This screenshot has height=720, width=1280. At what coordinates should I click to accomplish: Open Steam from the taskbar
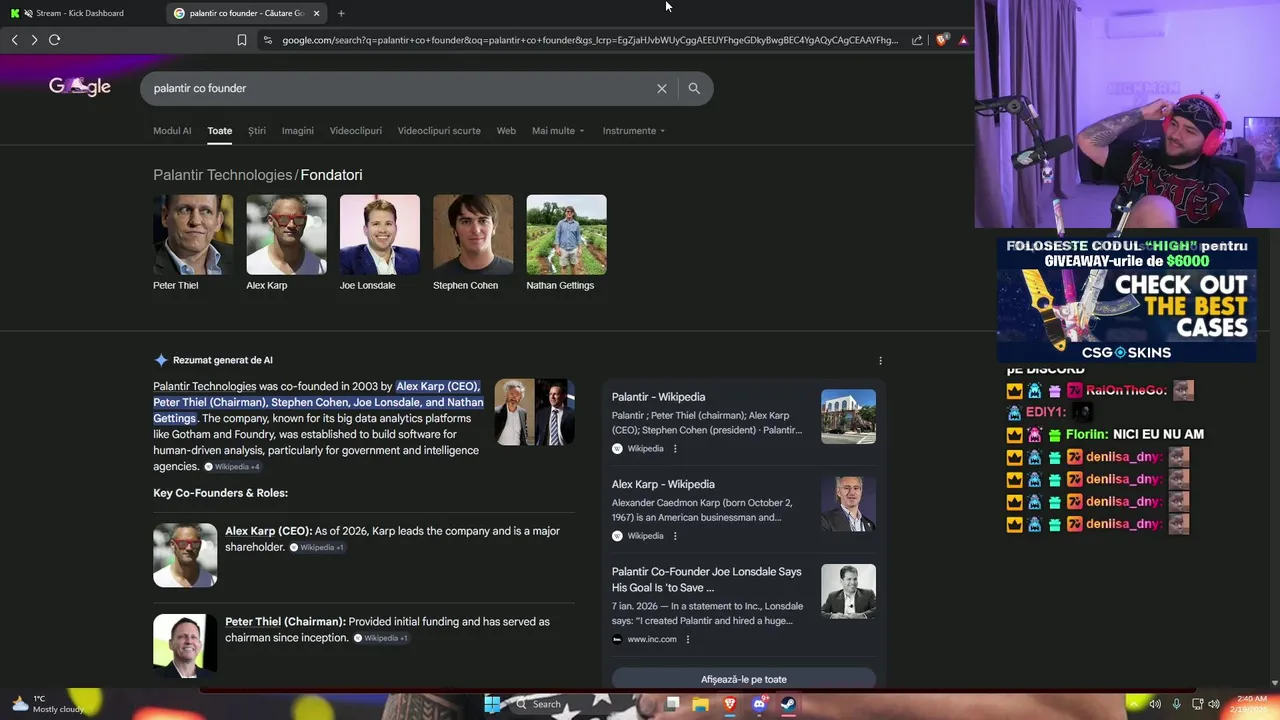point(788,704)
